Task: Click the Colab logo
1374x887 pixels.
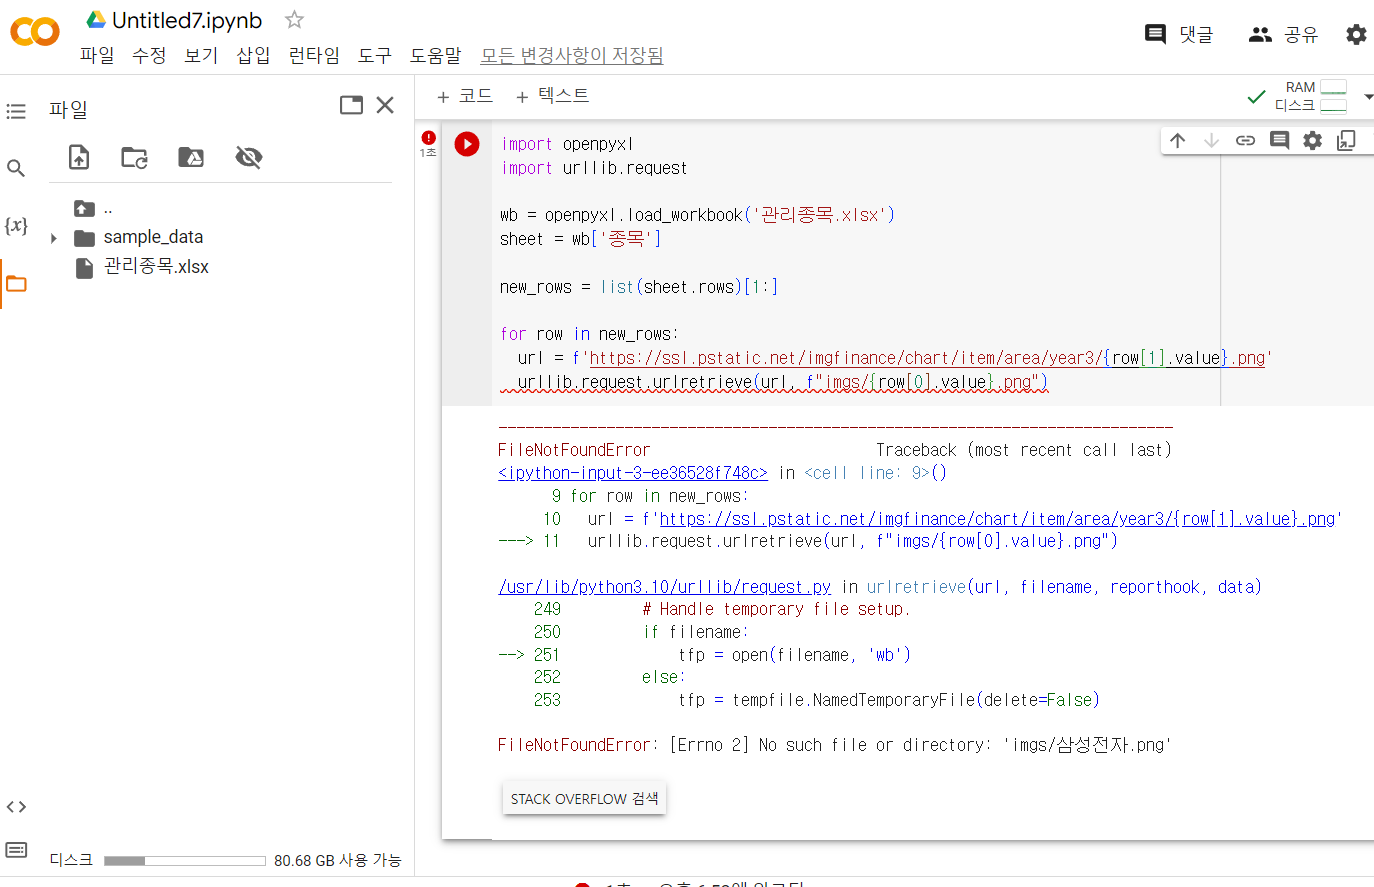Action: 35,32
